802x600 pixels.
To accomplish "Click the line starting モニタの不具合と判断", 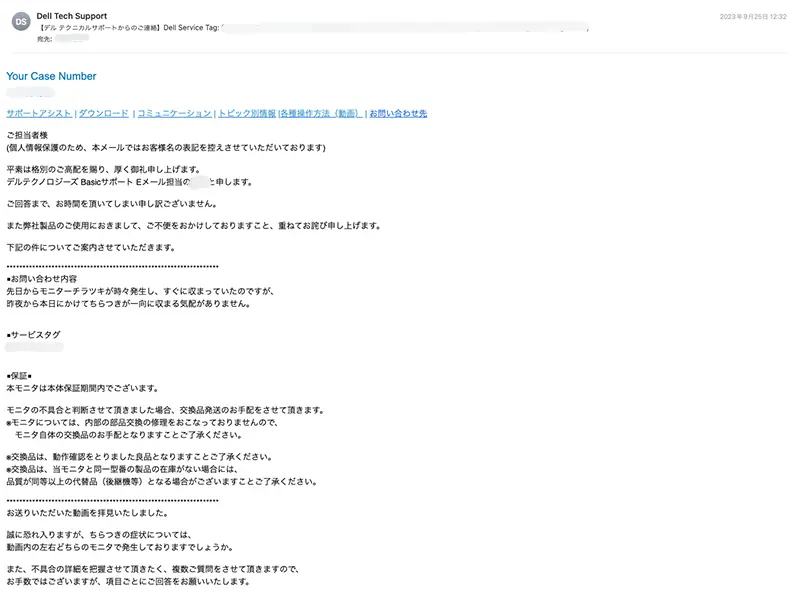I will coord(165,410).
